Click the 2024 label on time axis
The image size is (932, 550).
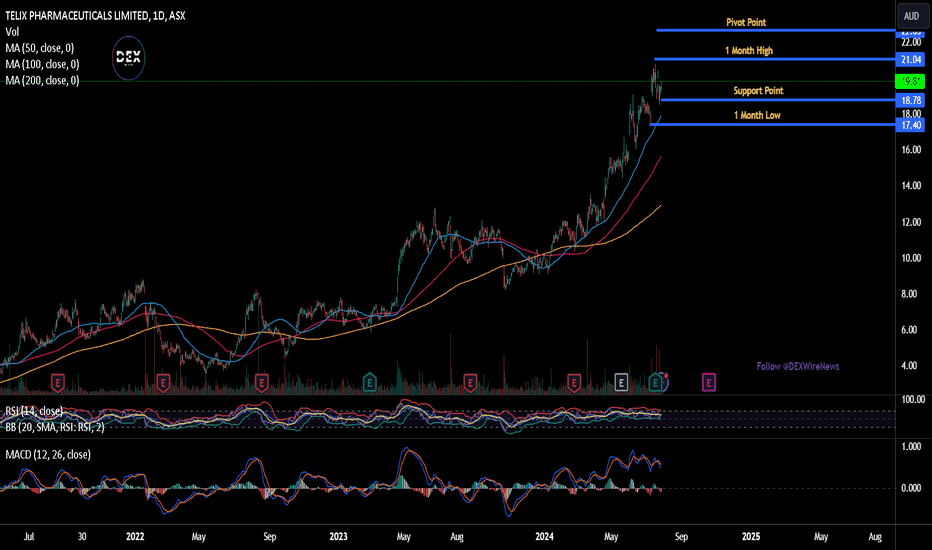(x=544, y=536)
